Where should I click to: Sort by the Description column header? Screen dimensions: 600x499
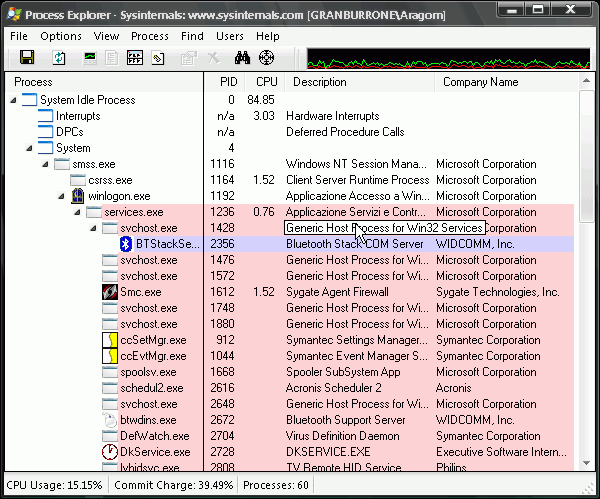tap(360, 82)
